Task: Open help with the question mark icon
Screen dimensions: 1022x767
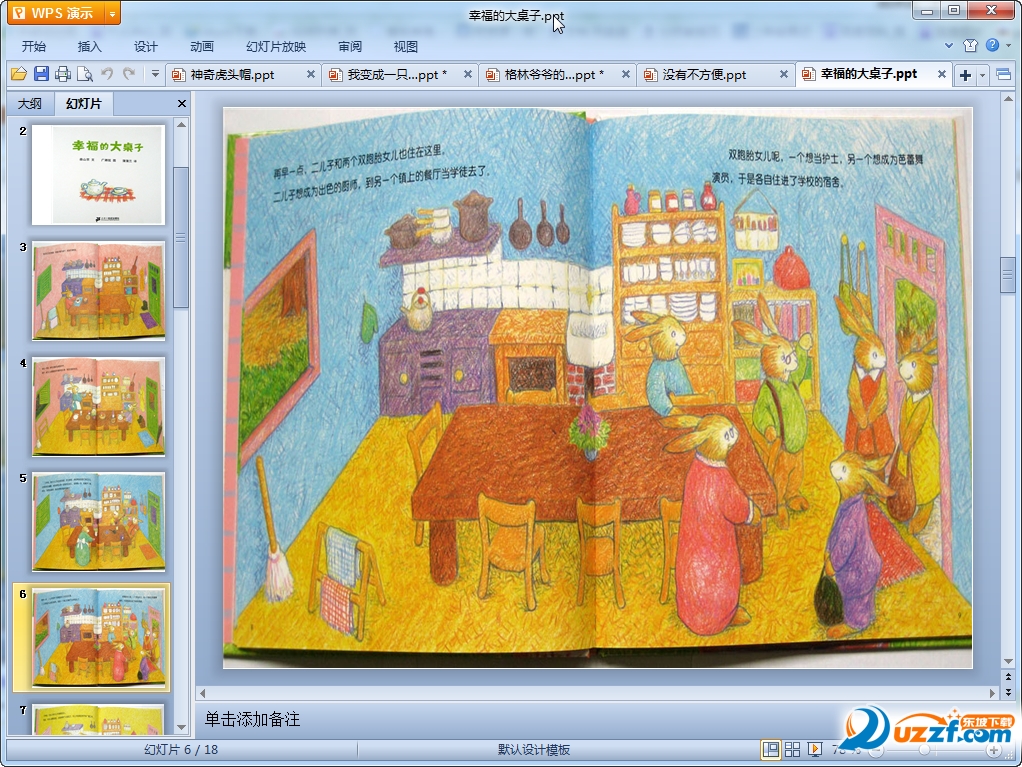Action: coord(992,45)
